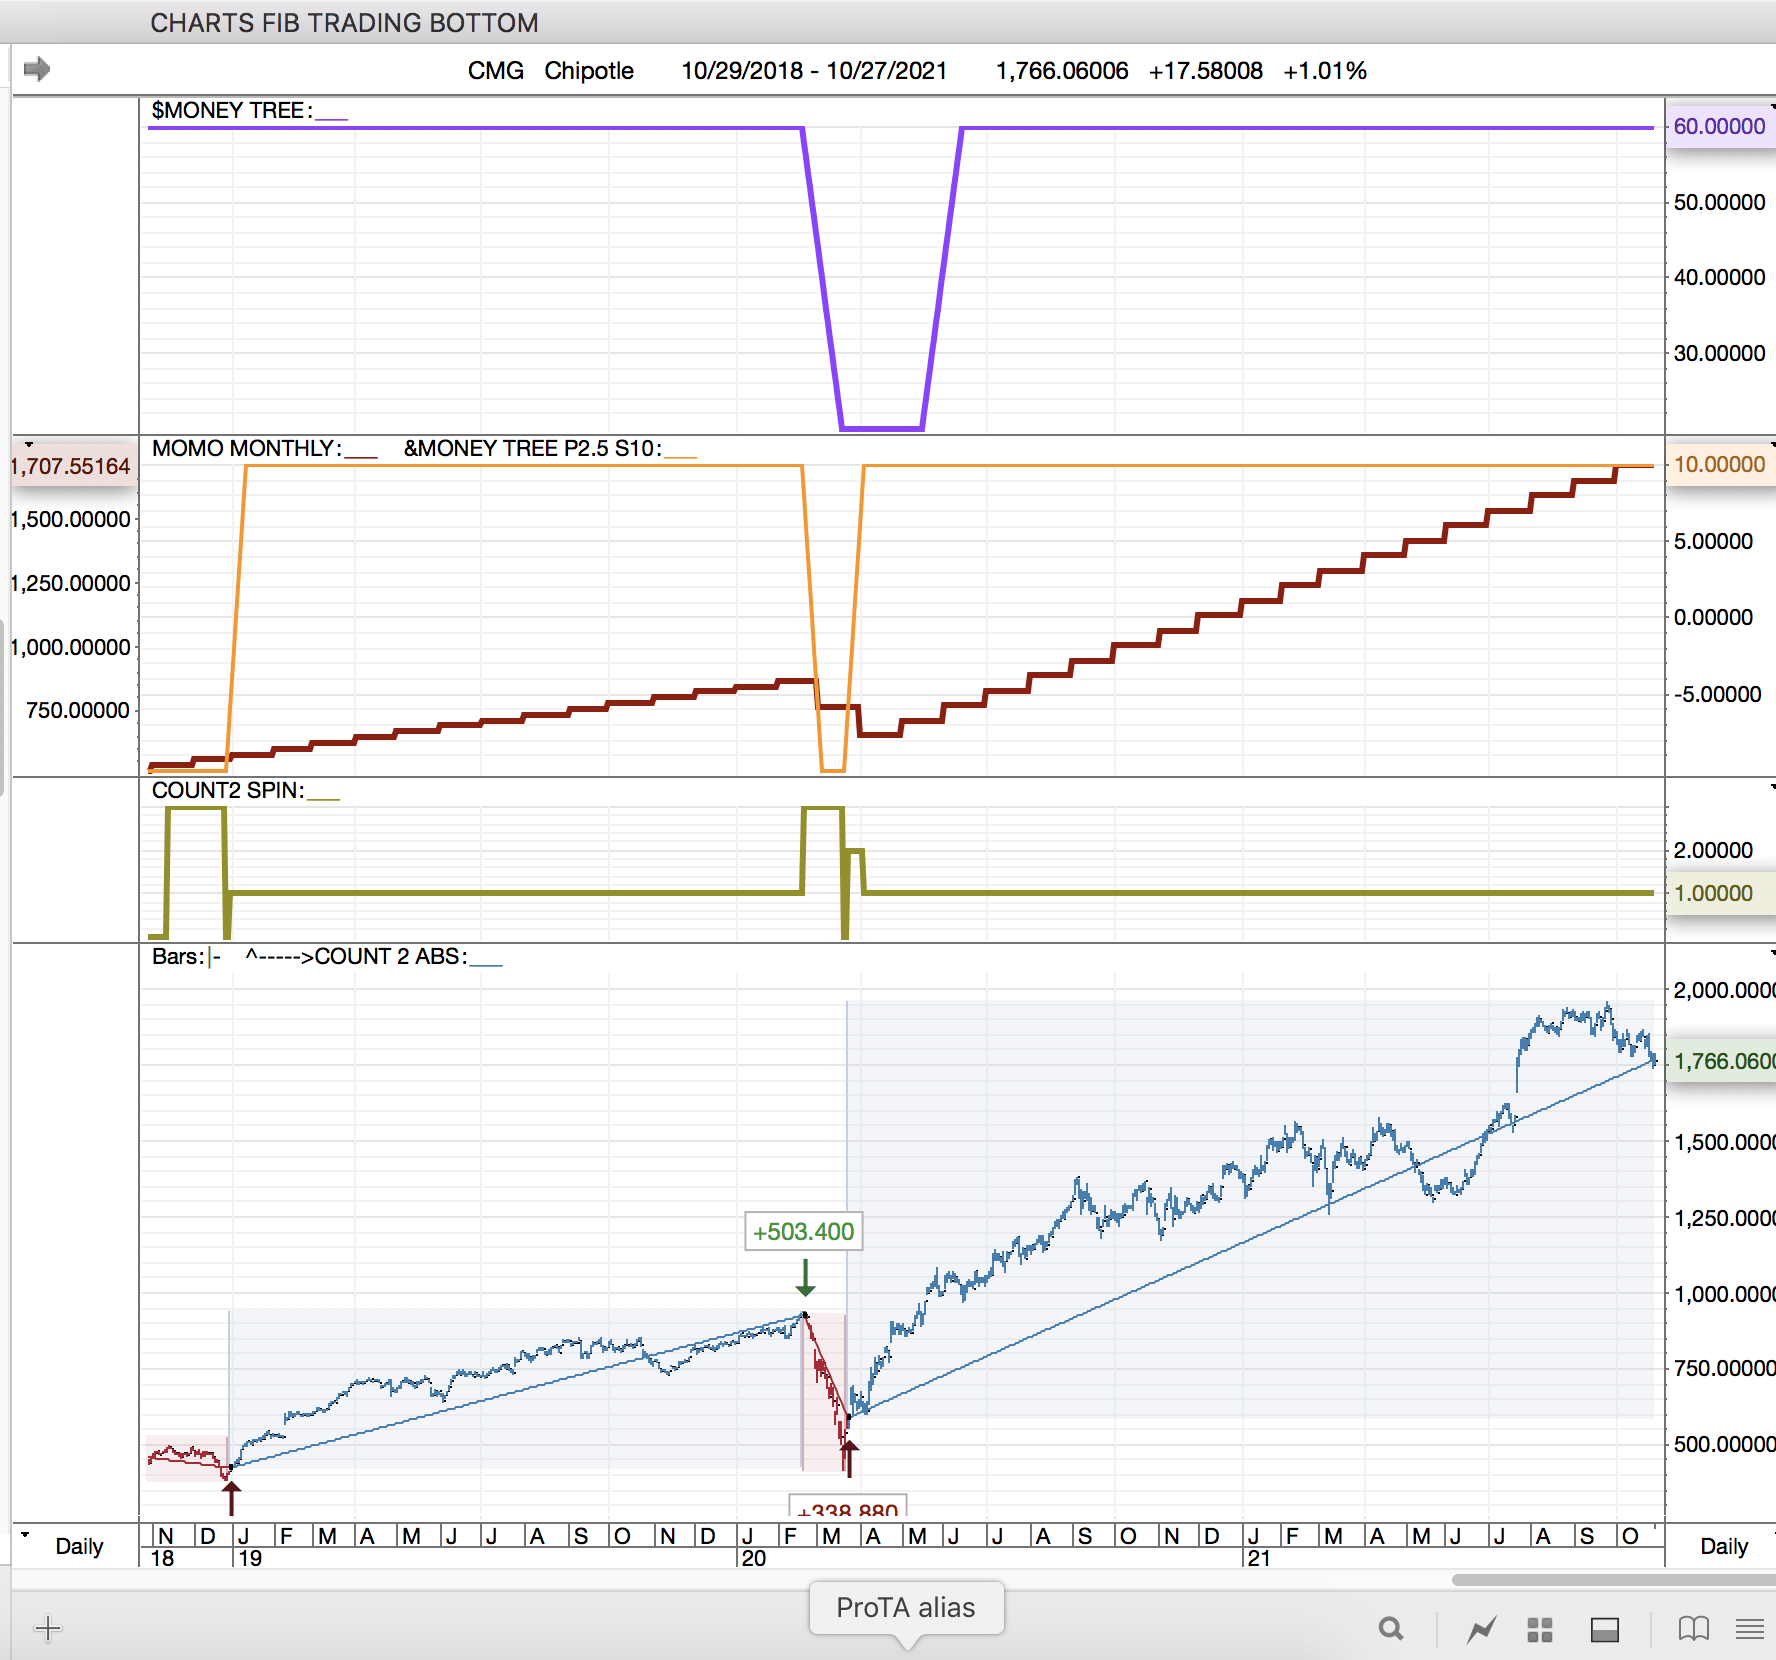Click the +503.400 gain label on chart
This screenshot has width=1776, height=1660.
click(x=804, y=1231)
